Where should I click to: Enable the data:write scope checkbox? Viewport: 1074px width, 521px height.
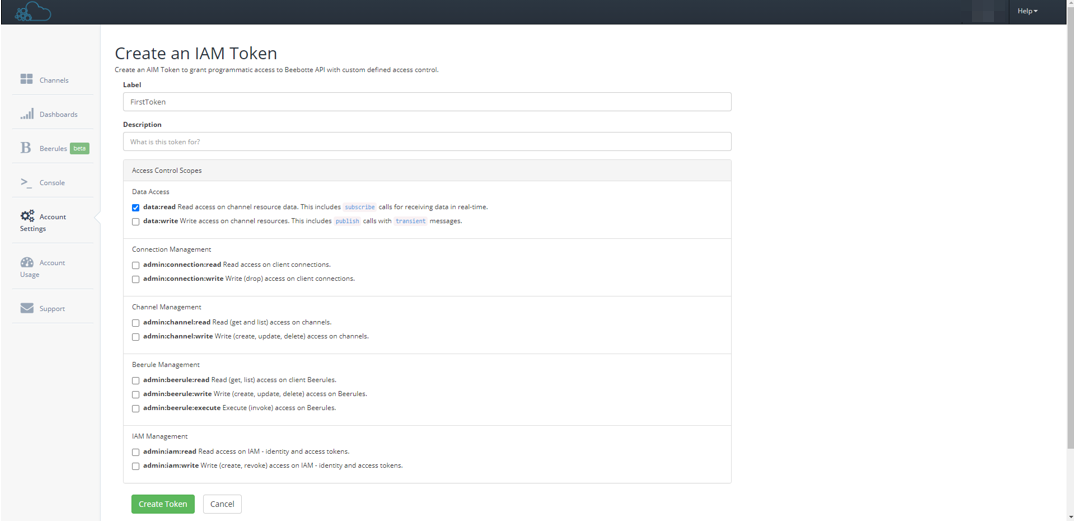click(136, 222)
